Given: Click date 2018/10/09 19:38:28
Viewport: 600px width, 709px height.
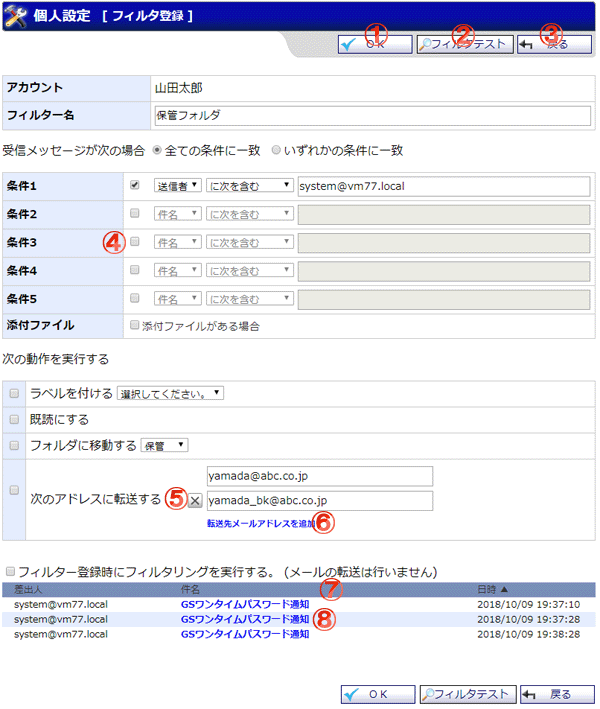Looking at the screenshot, I should point(529,634).
